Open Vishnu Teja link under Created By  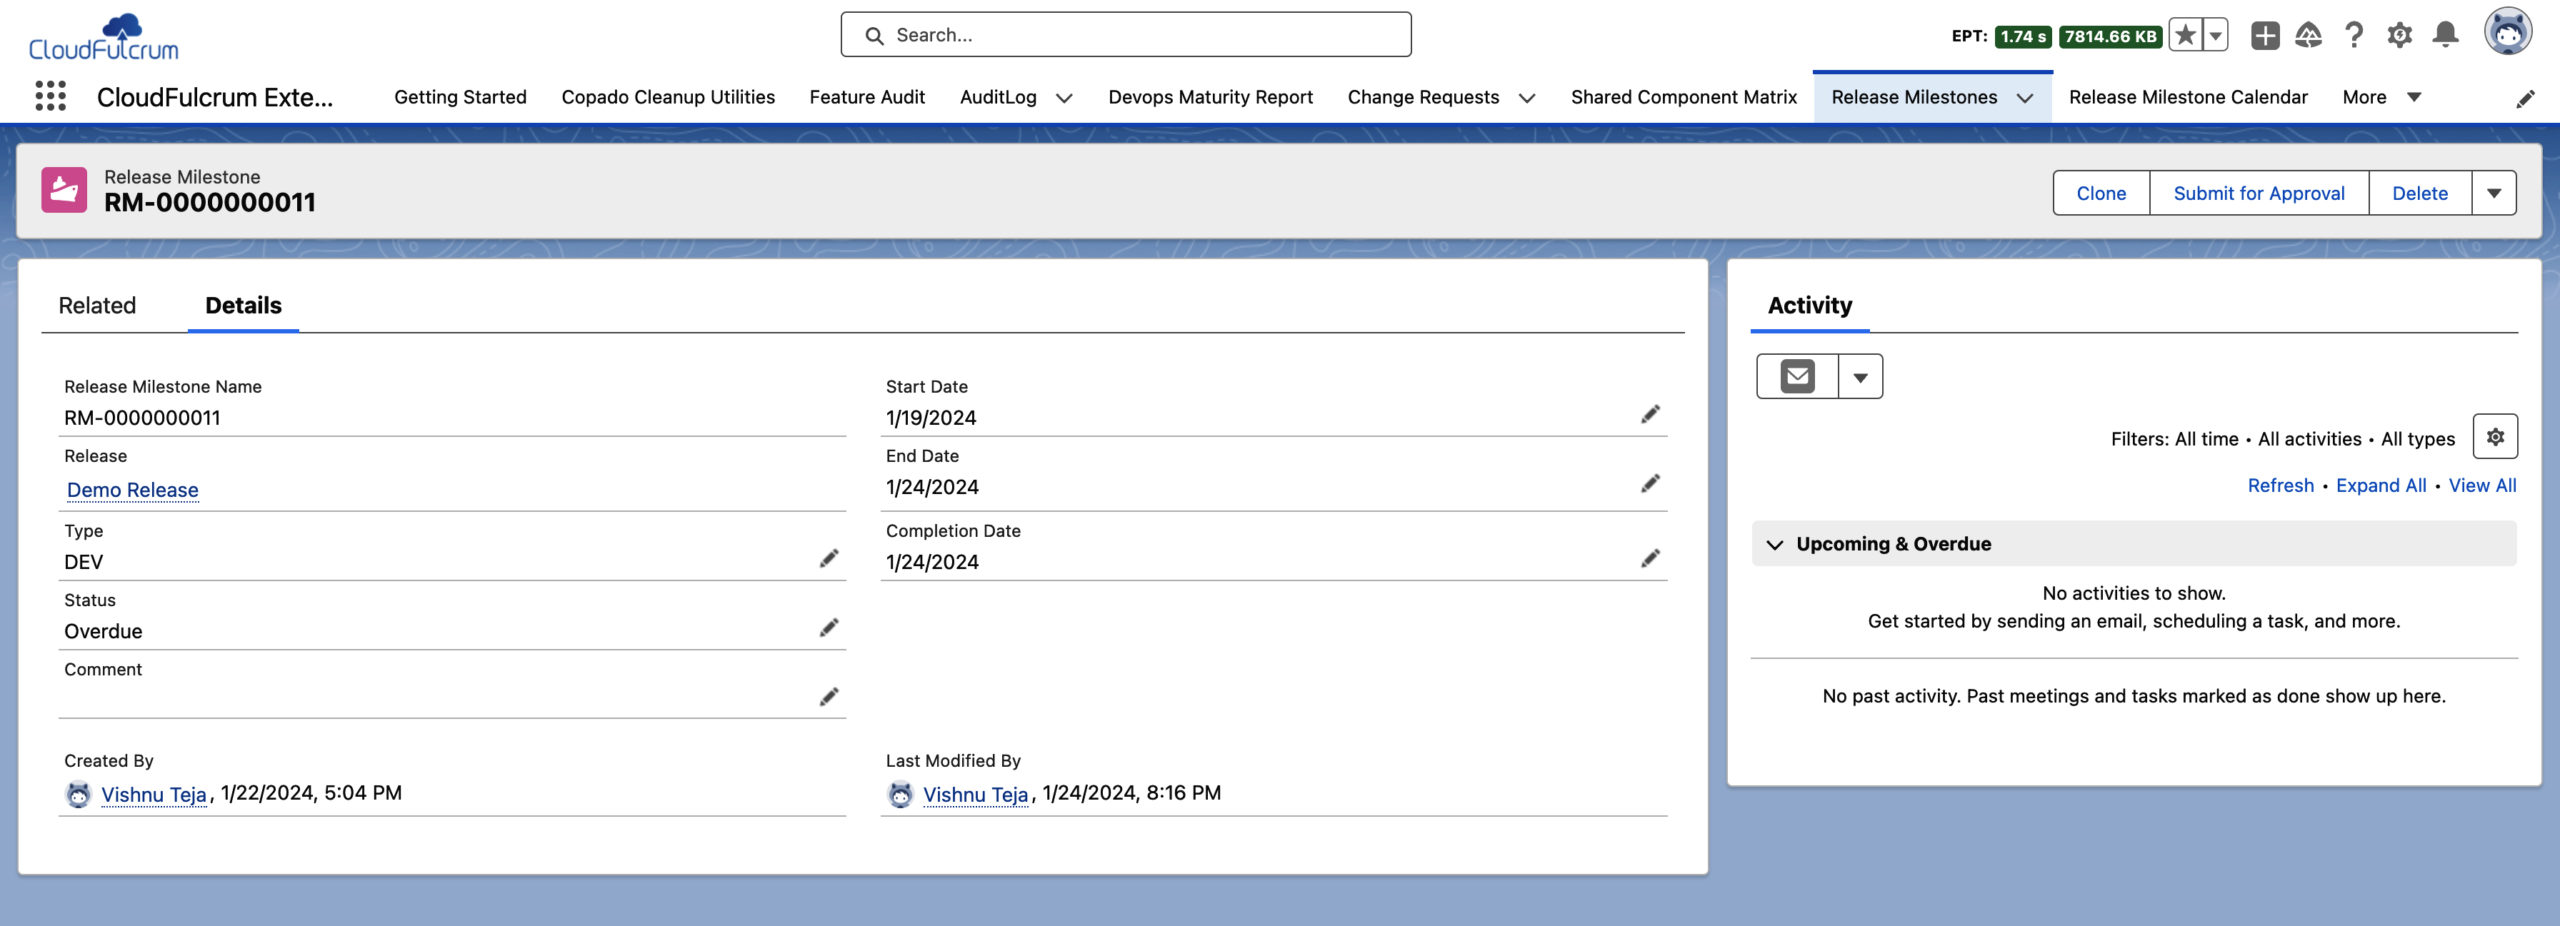coord(154,795)
